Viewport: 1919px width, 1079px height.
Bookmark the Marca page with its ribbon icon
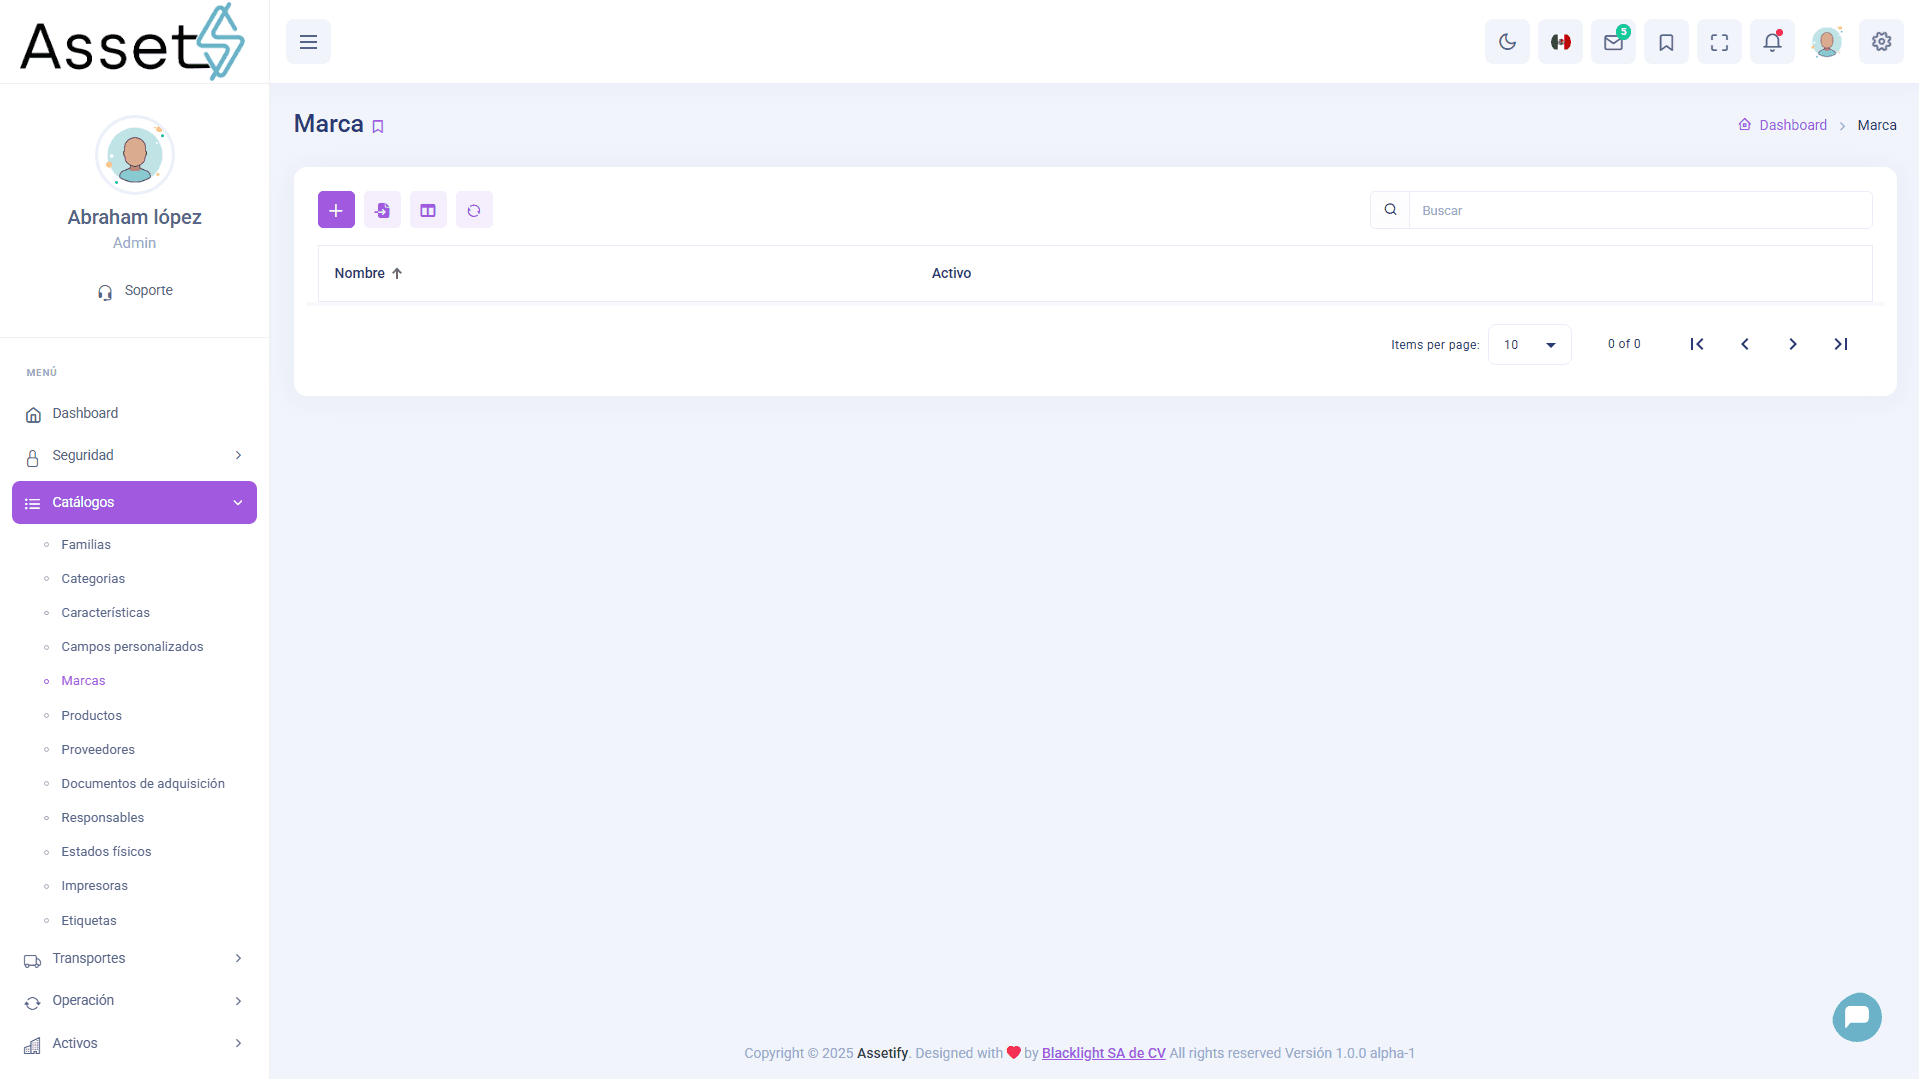(378, 126)
